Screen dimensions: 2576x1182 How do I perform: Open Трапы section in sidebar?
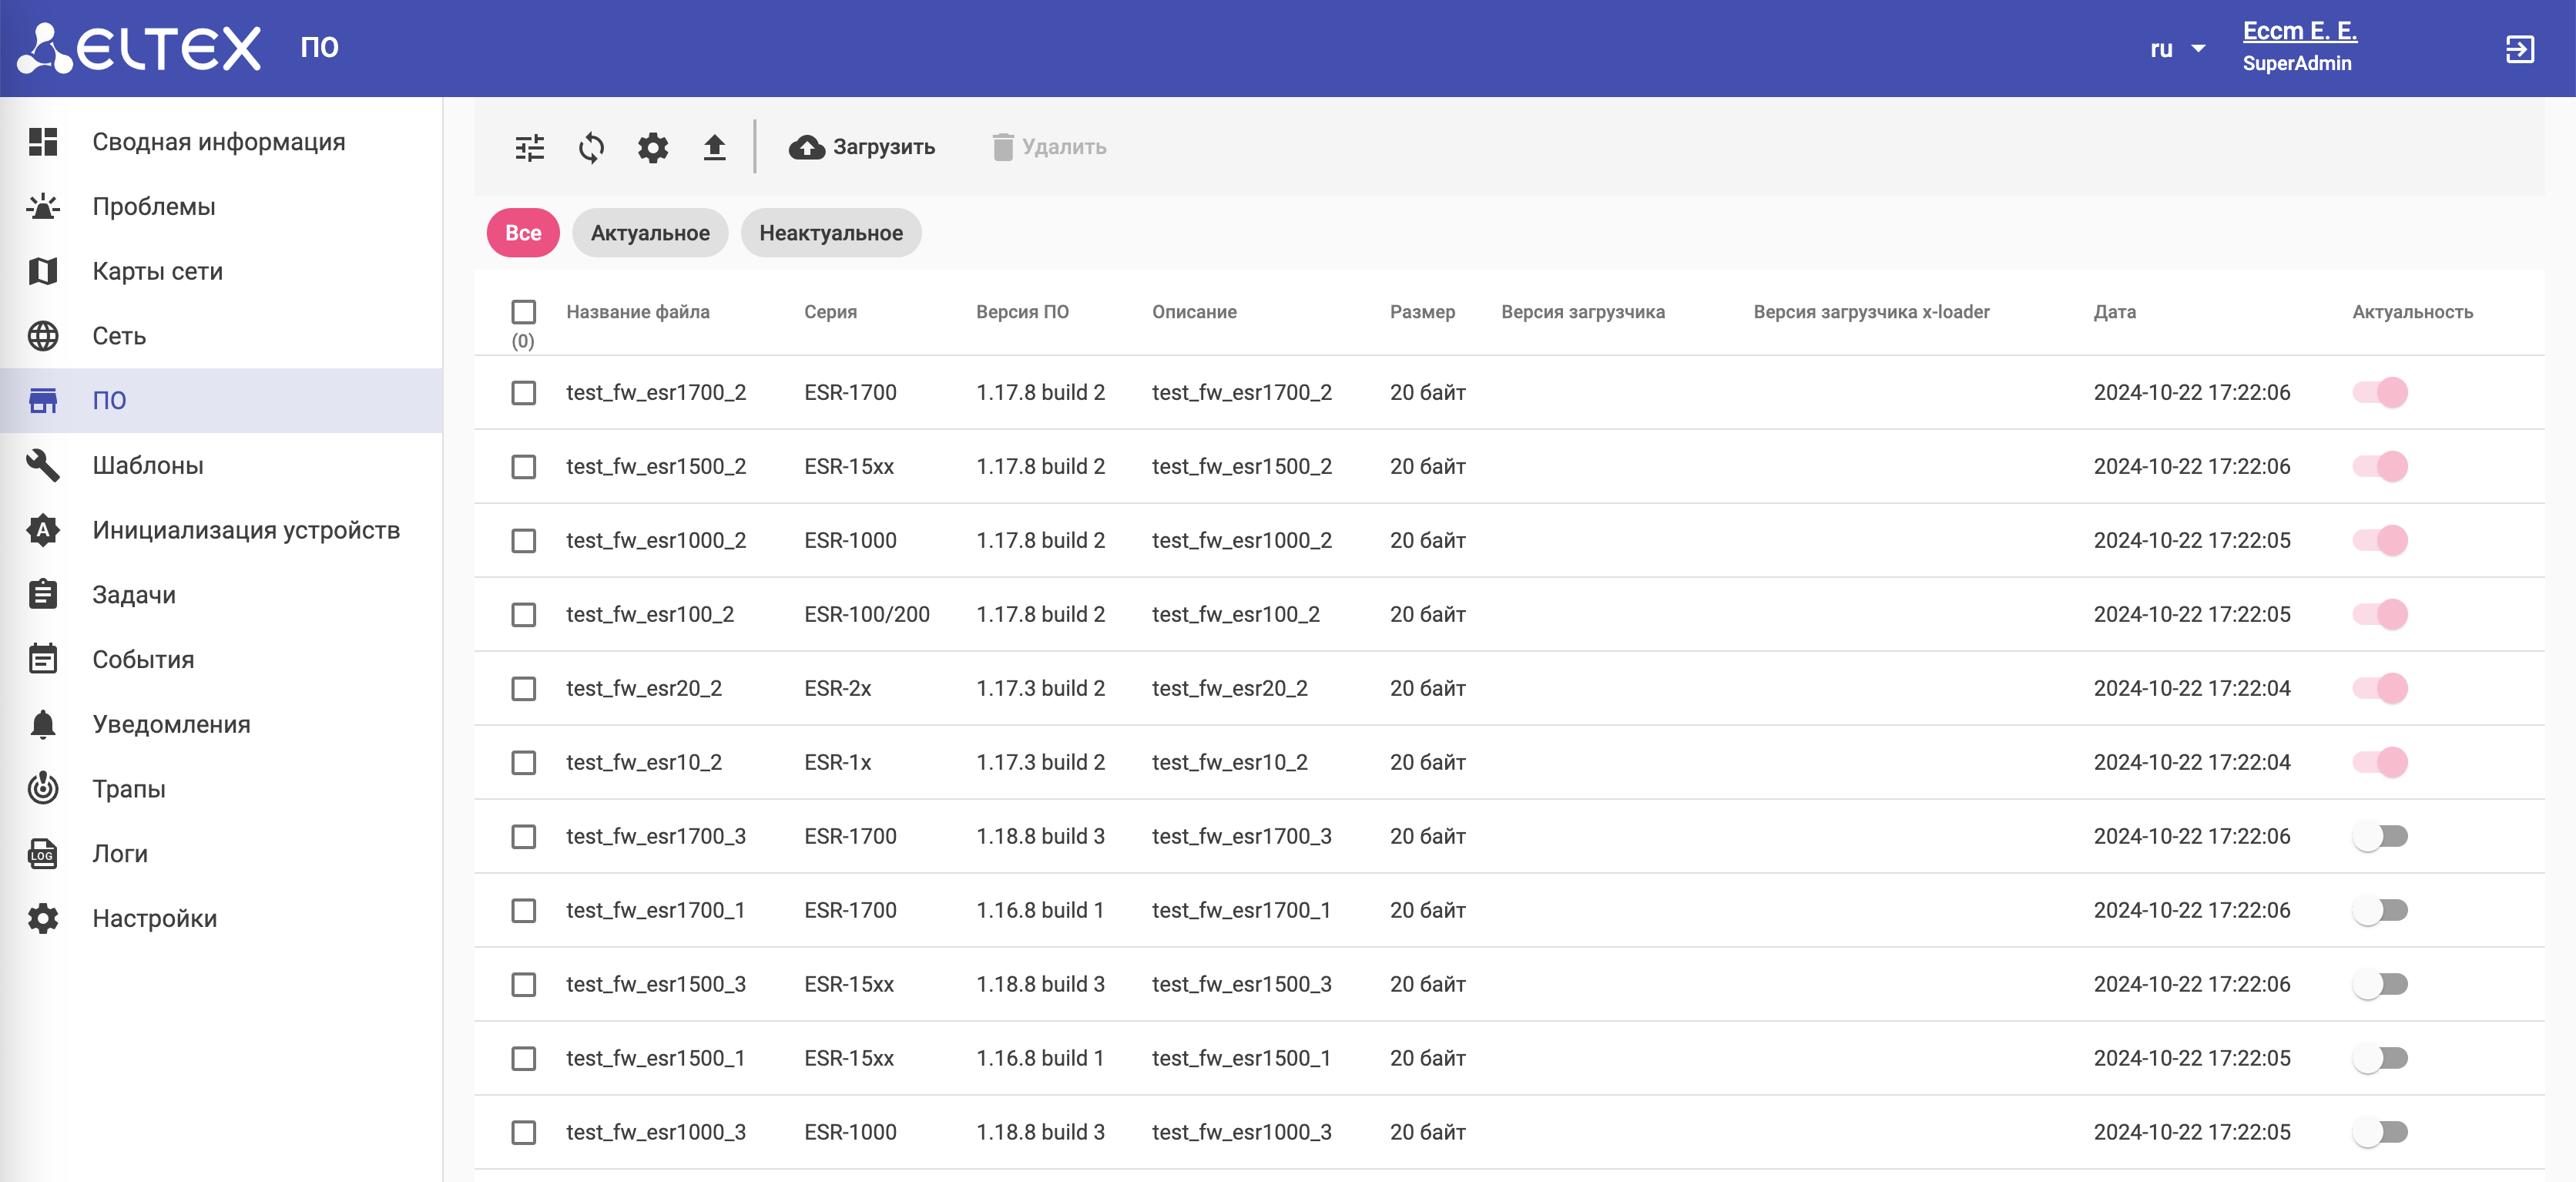[128, 789]
